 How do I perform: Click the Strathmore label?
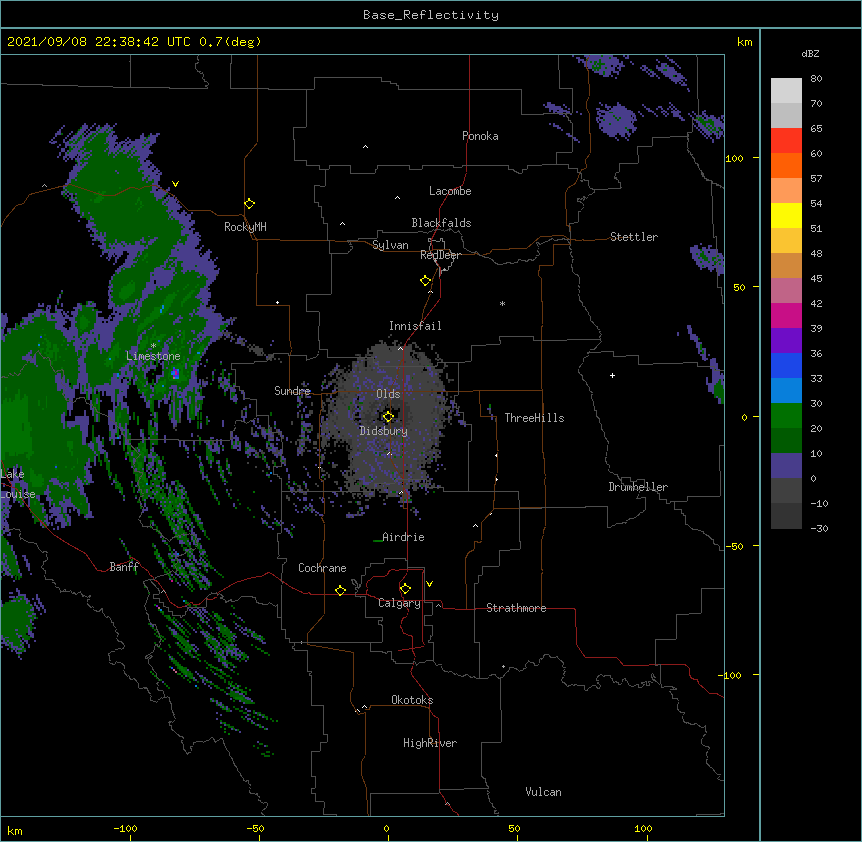[x=516, y=608]
